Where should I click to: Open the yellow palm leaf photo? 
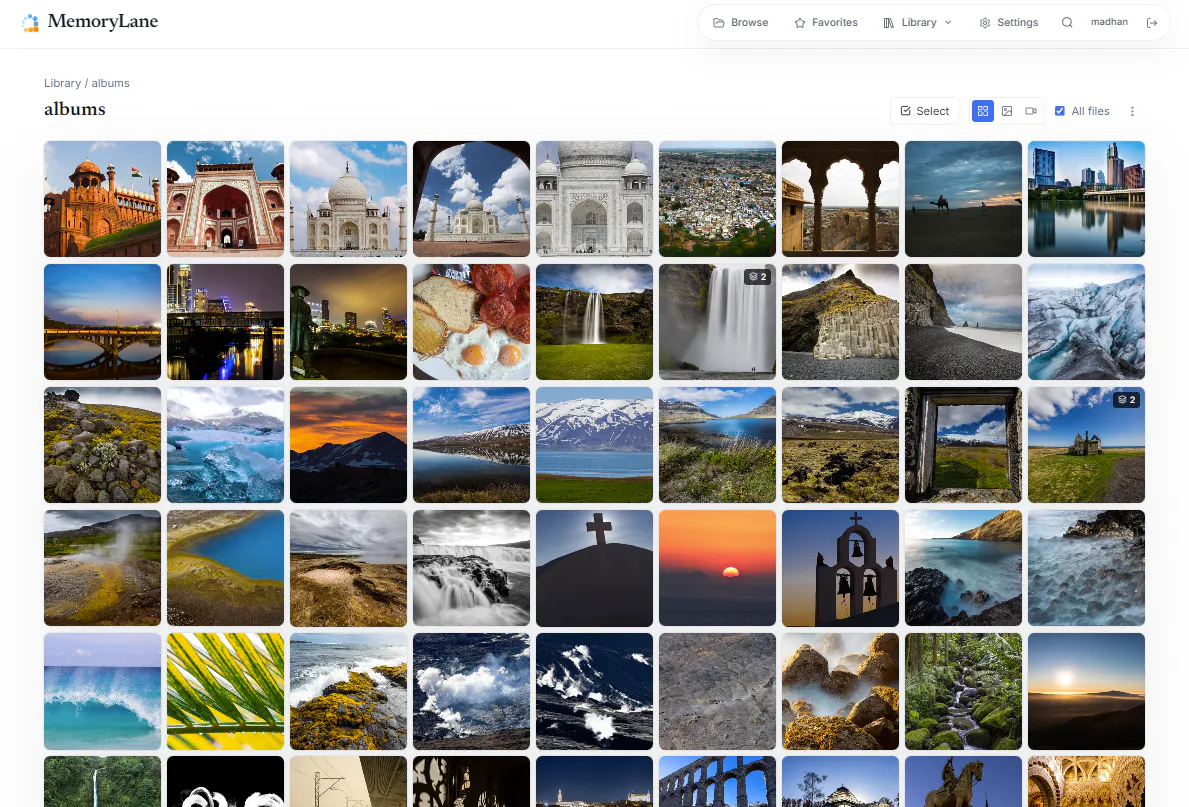pyautogui.click(x=225, y=691)
